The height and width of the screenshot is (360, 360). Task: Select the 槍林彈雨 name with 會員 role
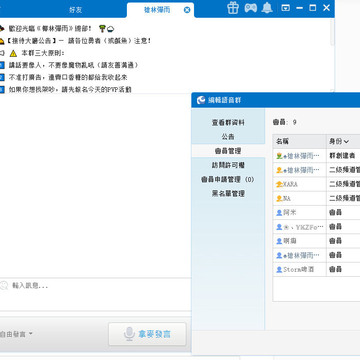[x=302, y=255]
